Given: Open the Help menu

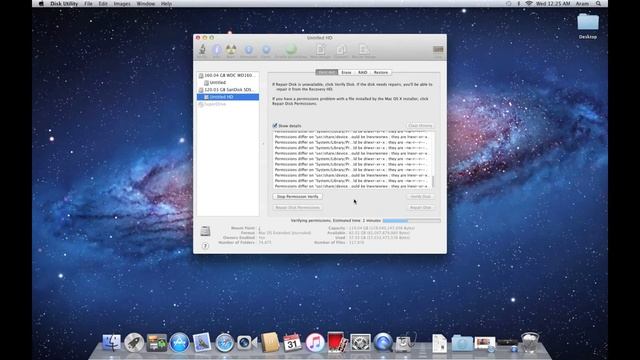Looking at the screenshot, I should click(166, 4).
